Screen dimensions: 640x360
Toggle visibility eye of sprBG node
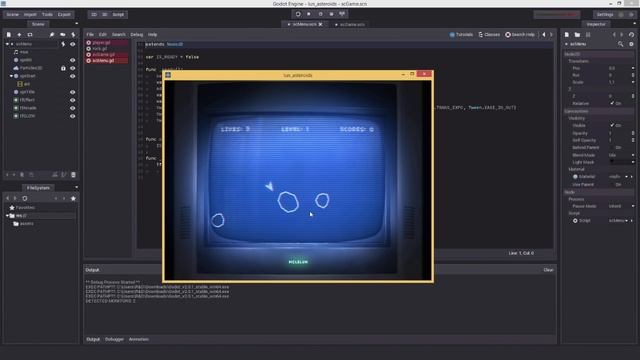[x=73, y=60]
